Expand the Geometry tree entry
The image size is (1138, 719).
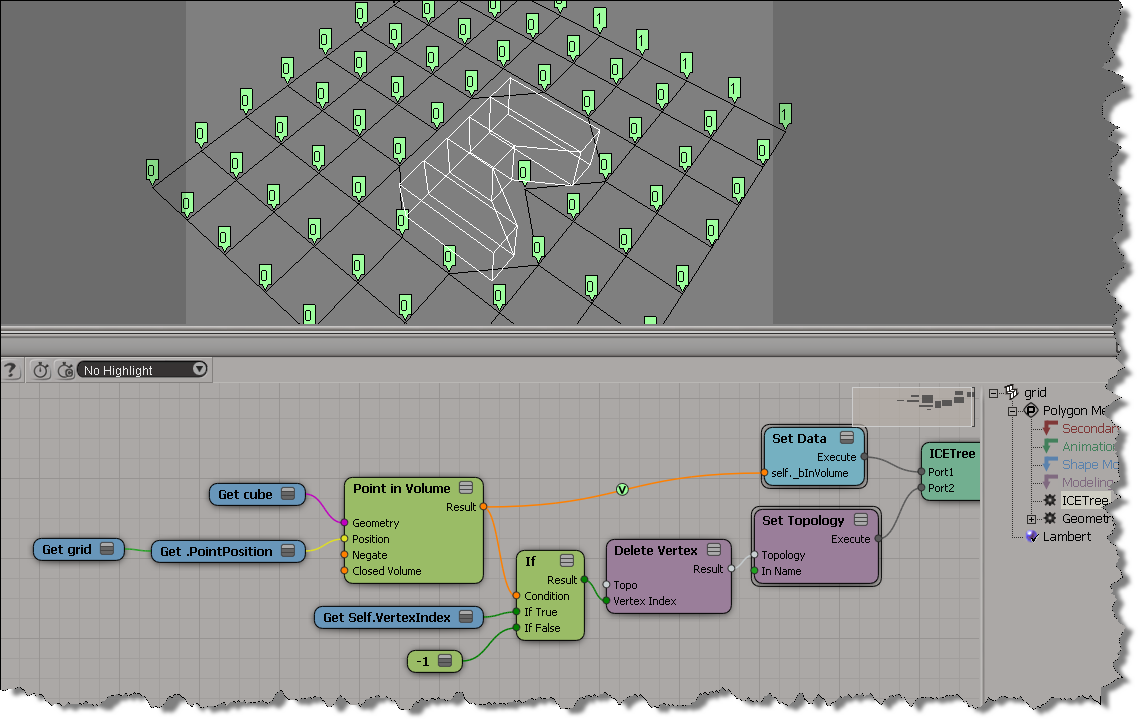pos(1032,518)
